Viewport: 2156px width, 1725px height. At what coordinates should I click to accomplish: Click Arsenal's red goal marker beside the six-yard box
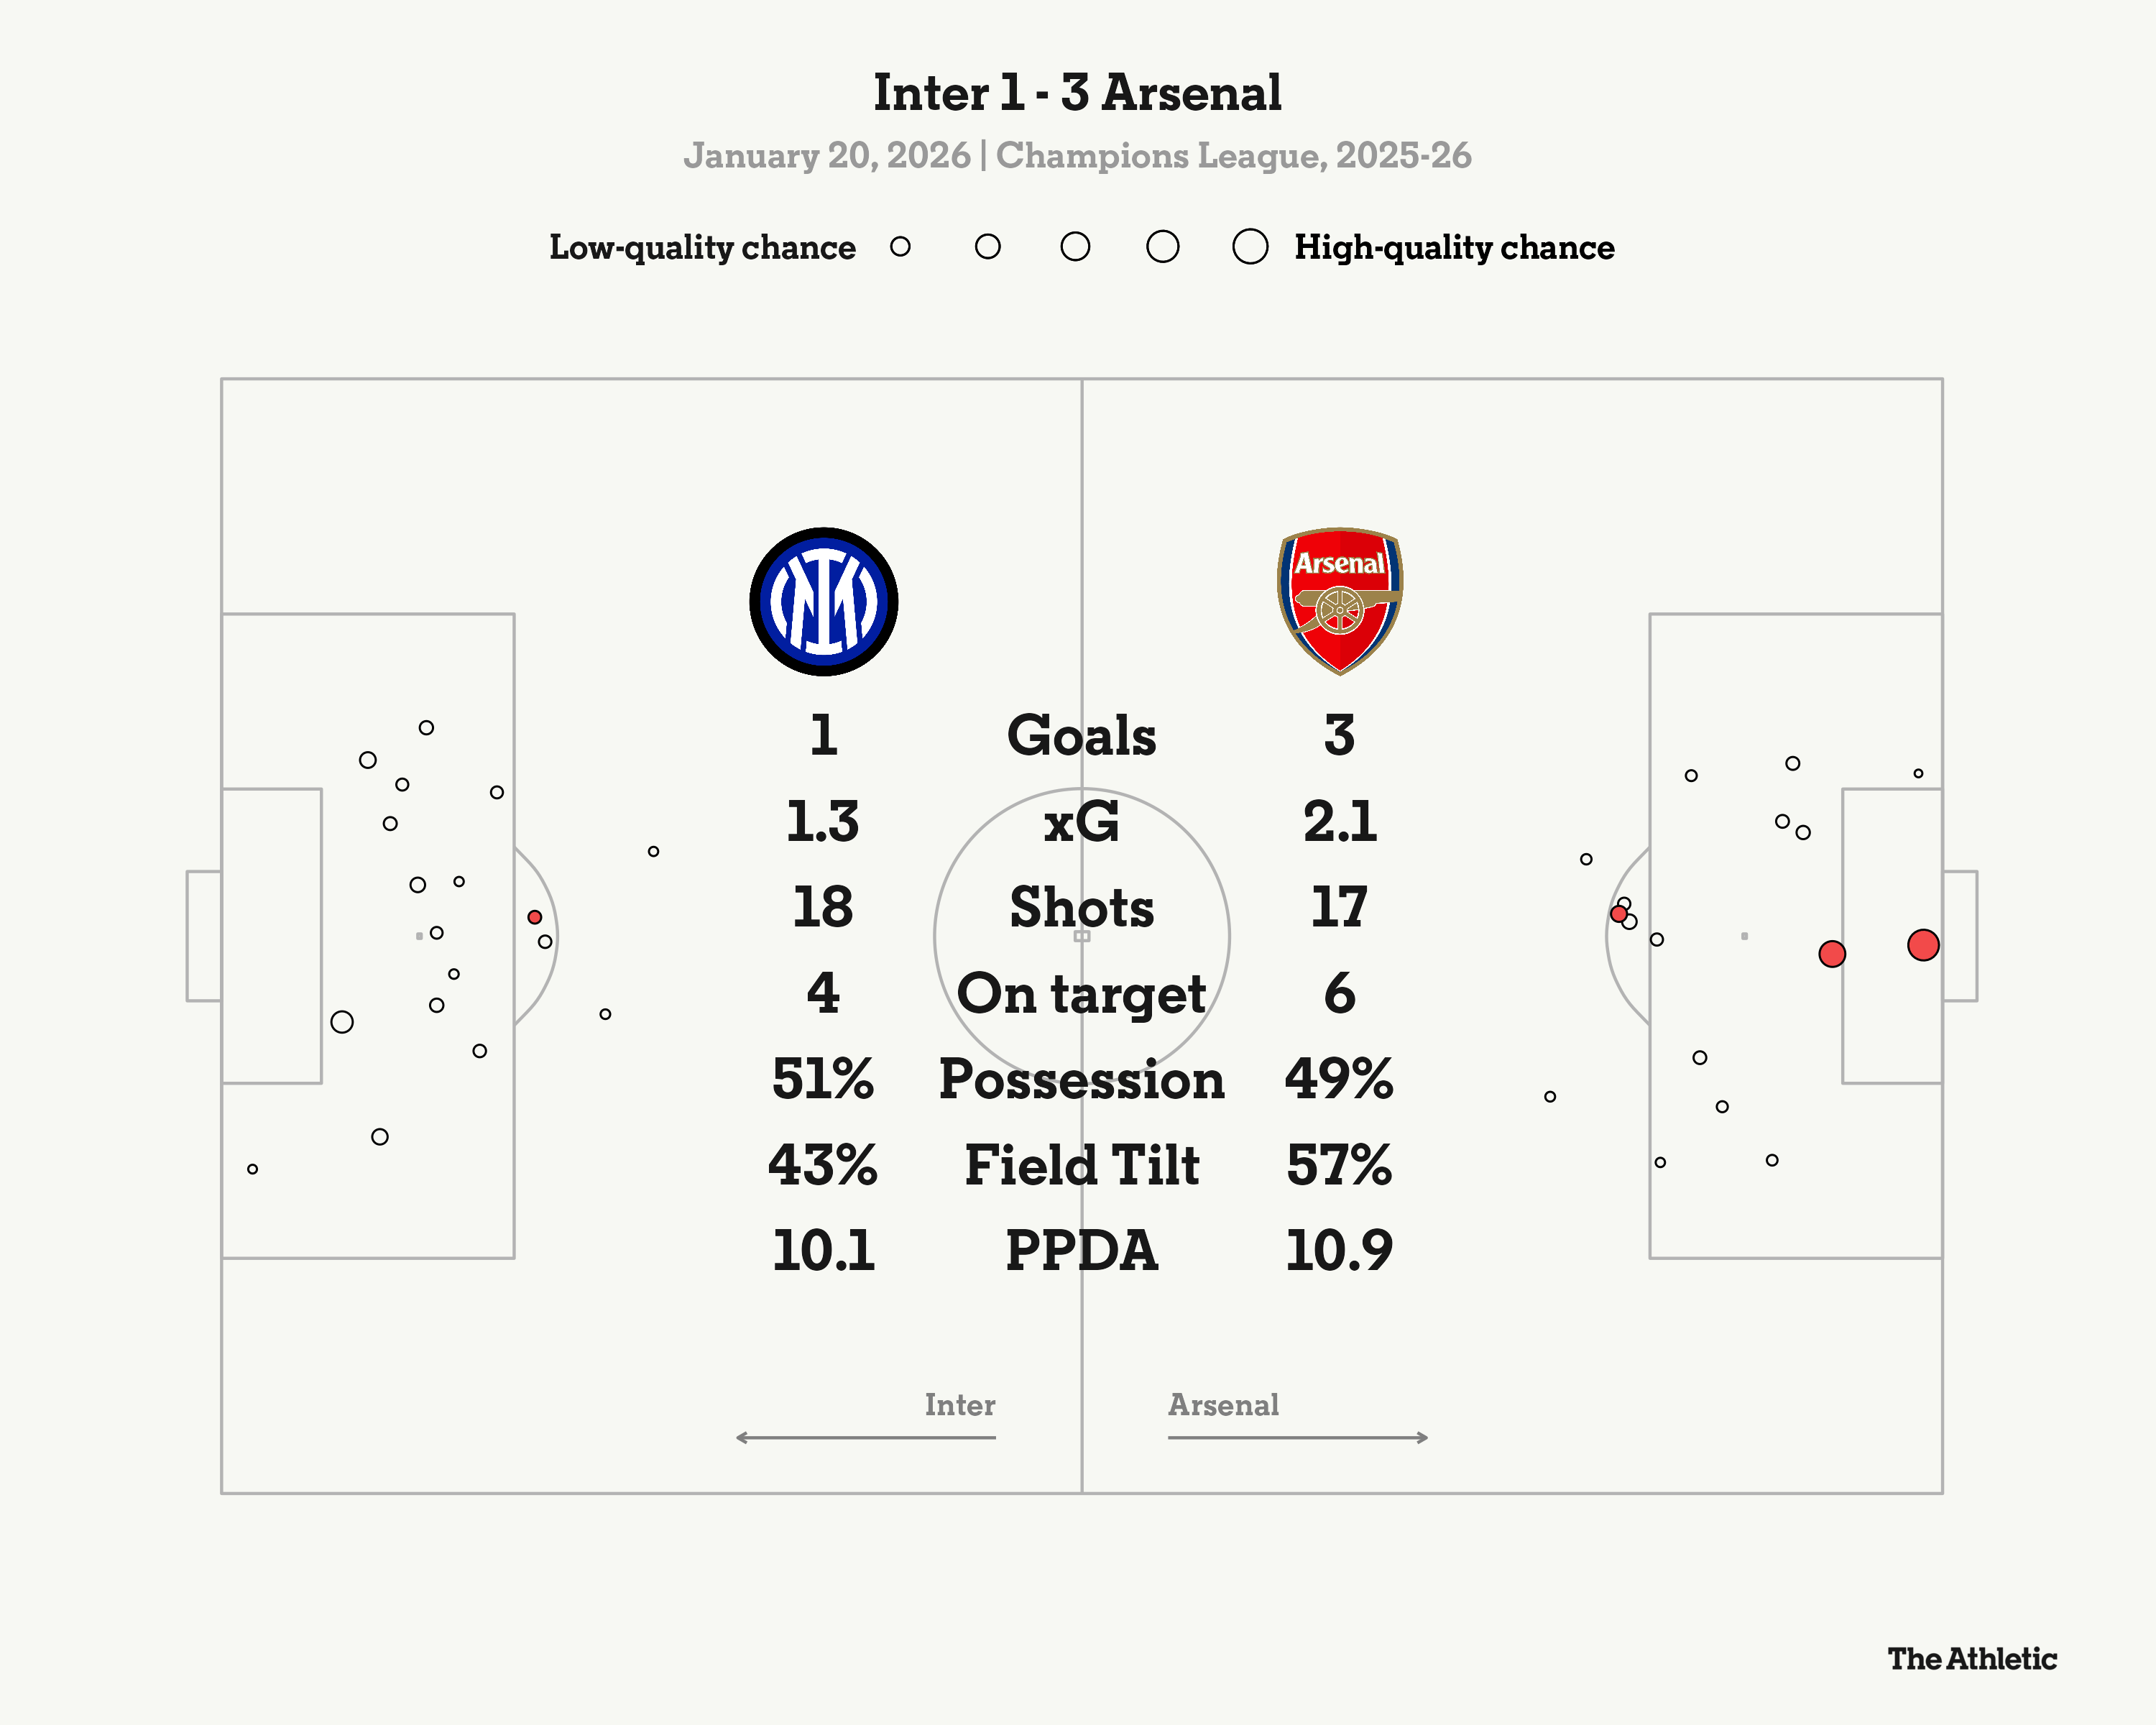1832,954
